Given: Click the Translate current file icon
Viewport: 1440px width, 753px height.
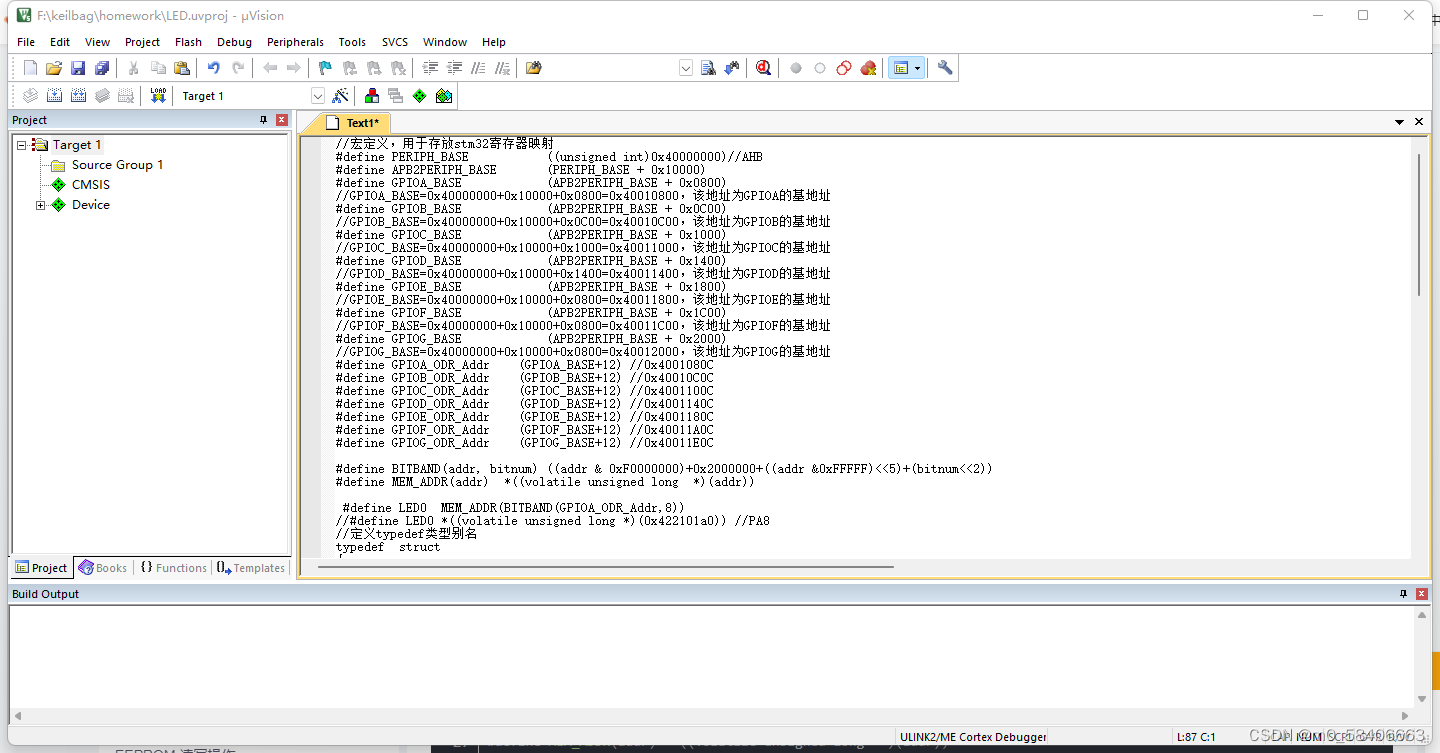Looking at the screenshot, I should pos(30,96).
